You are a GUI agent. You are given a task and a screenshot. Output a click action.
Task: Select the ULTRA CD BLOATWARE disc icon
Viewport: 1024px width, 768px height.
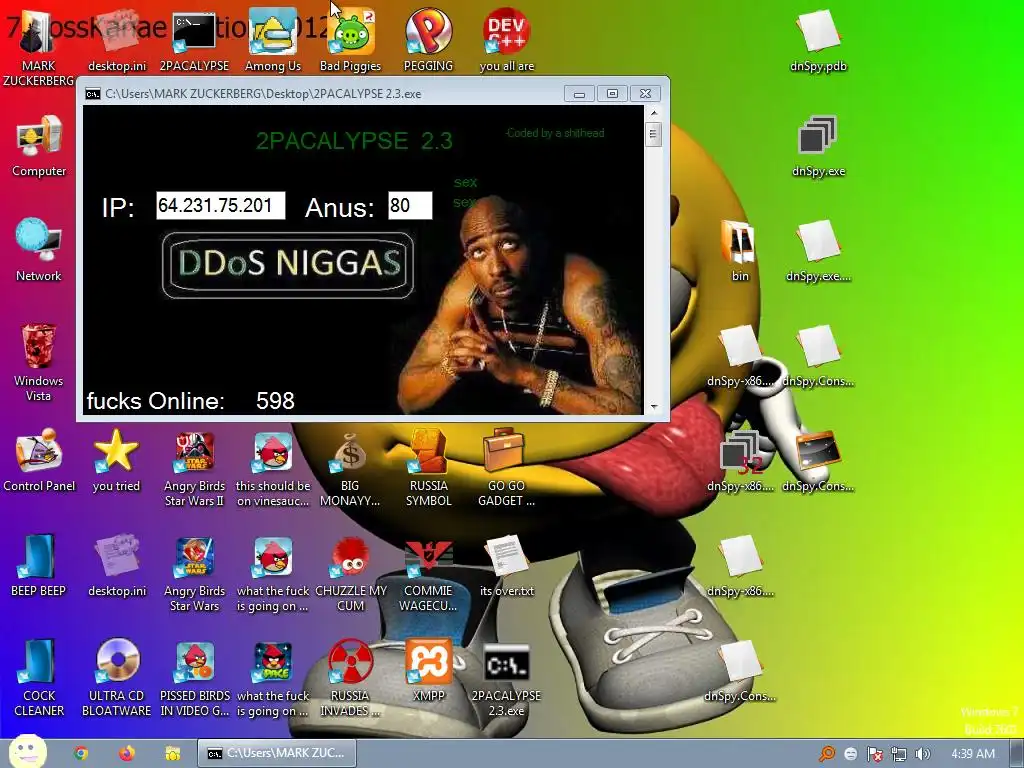[116, 661]
